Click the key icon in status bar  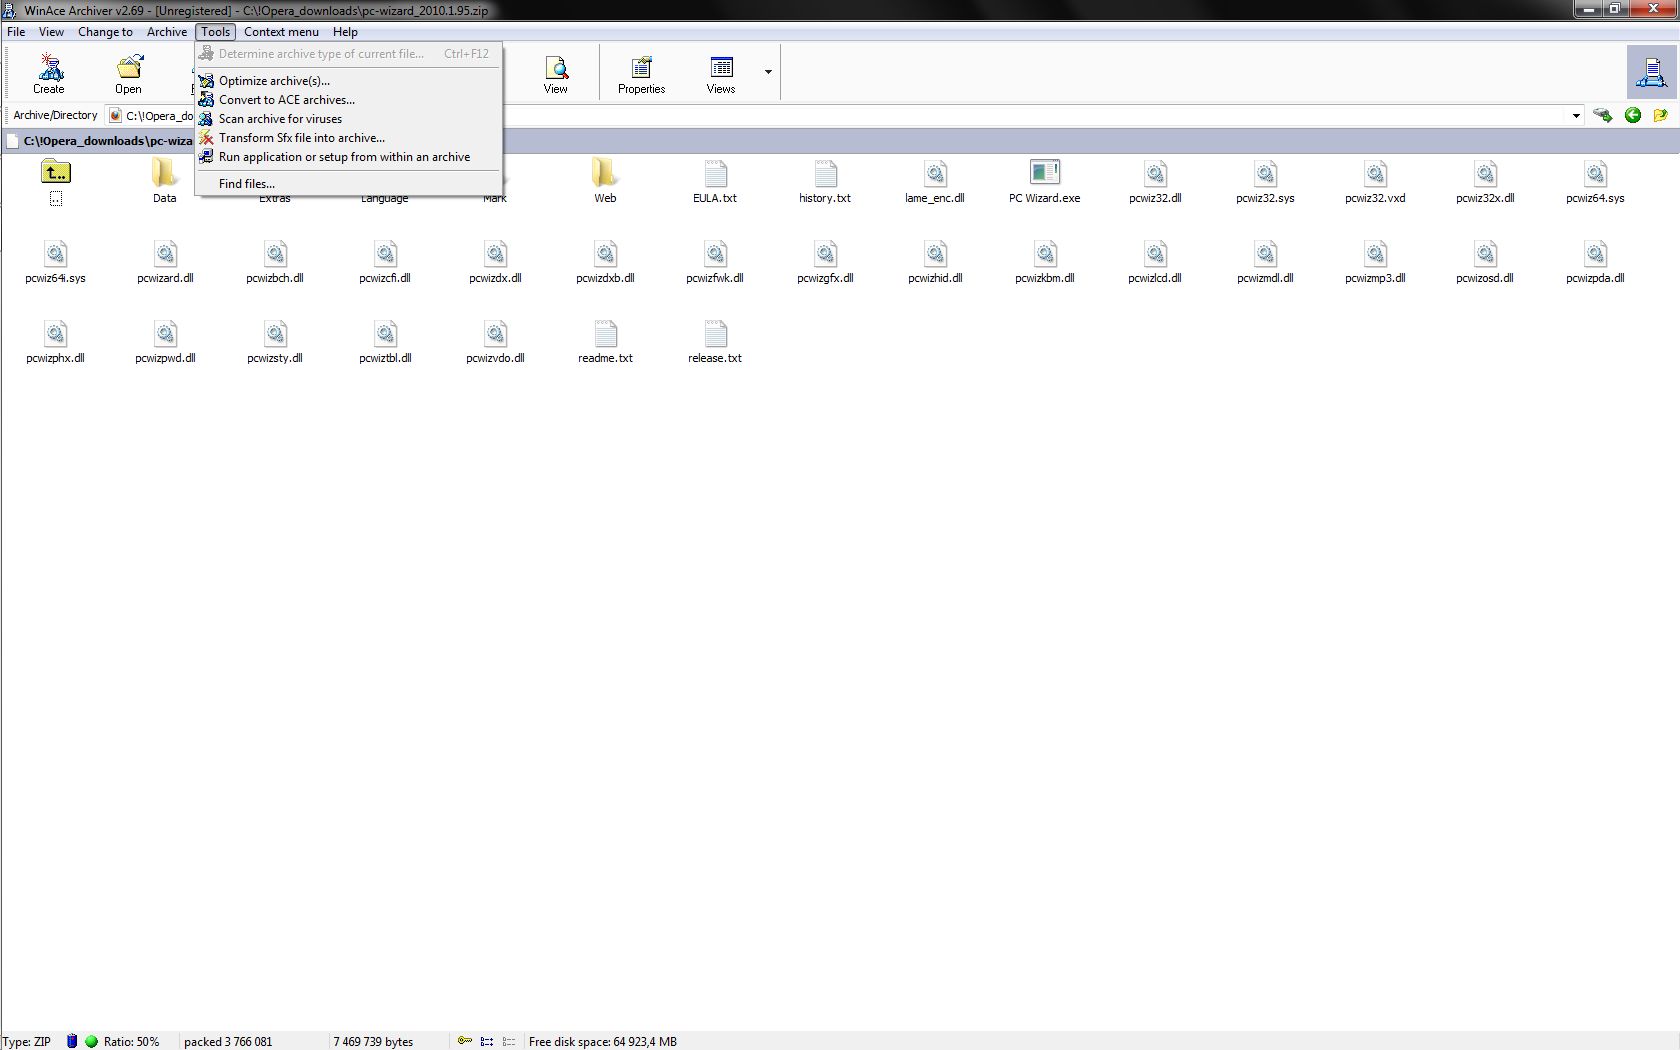(x=465, y=1041)
